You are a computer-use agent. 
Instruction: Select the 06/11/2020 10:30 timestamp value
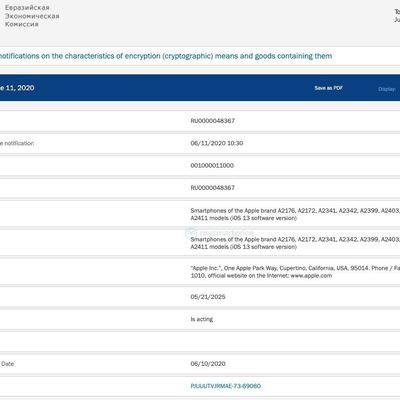pos(217,143)
